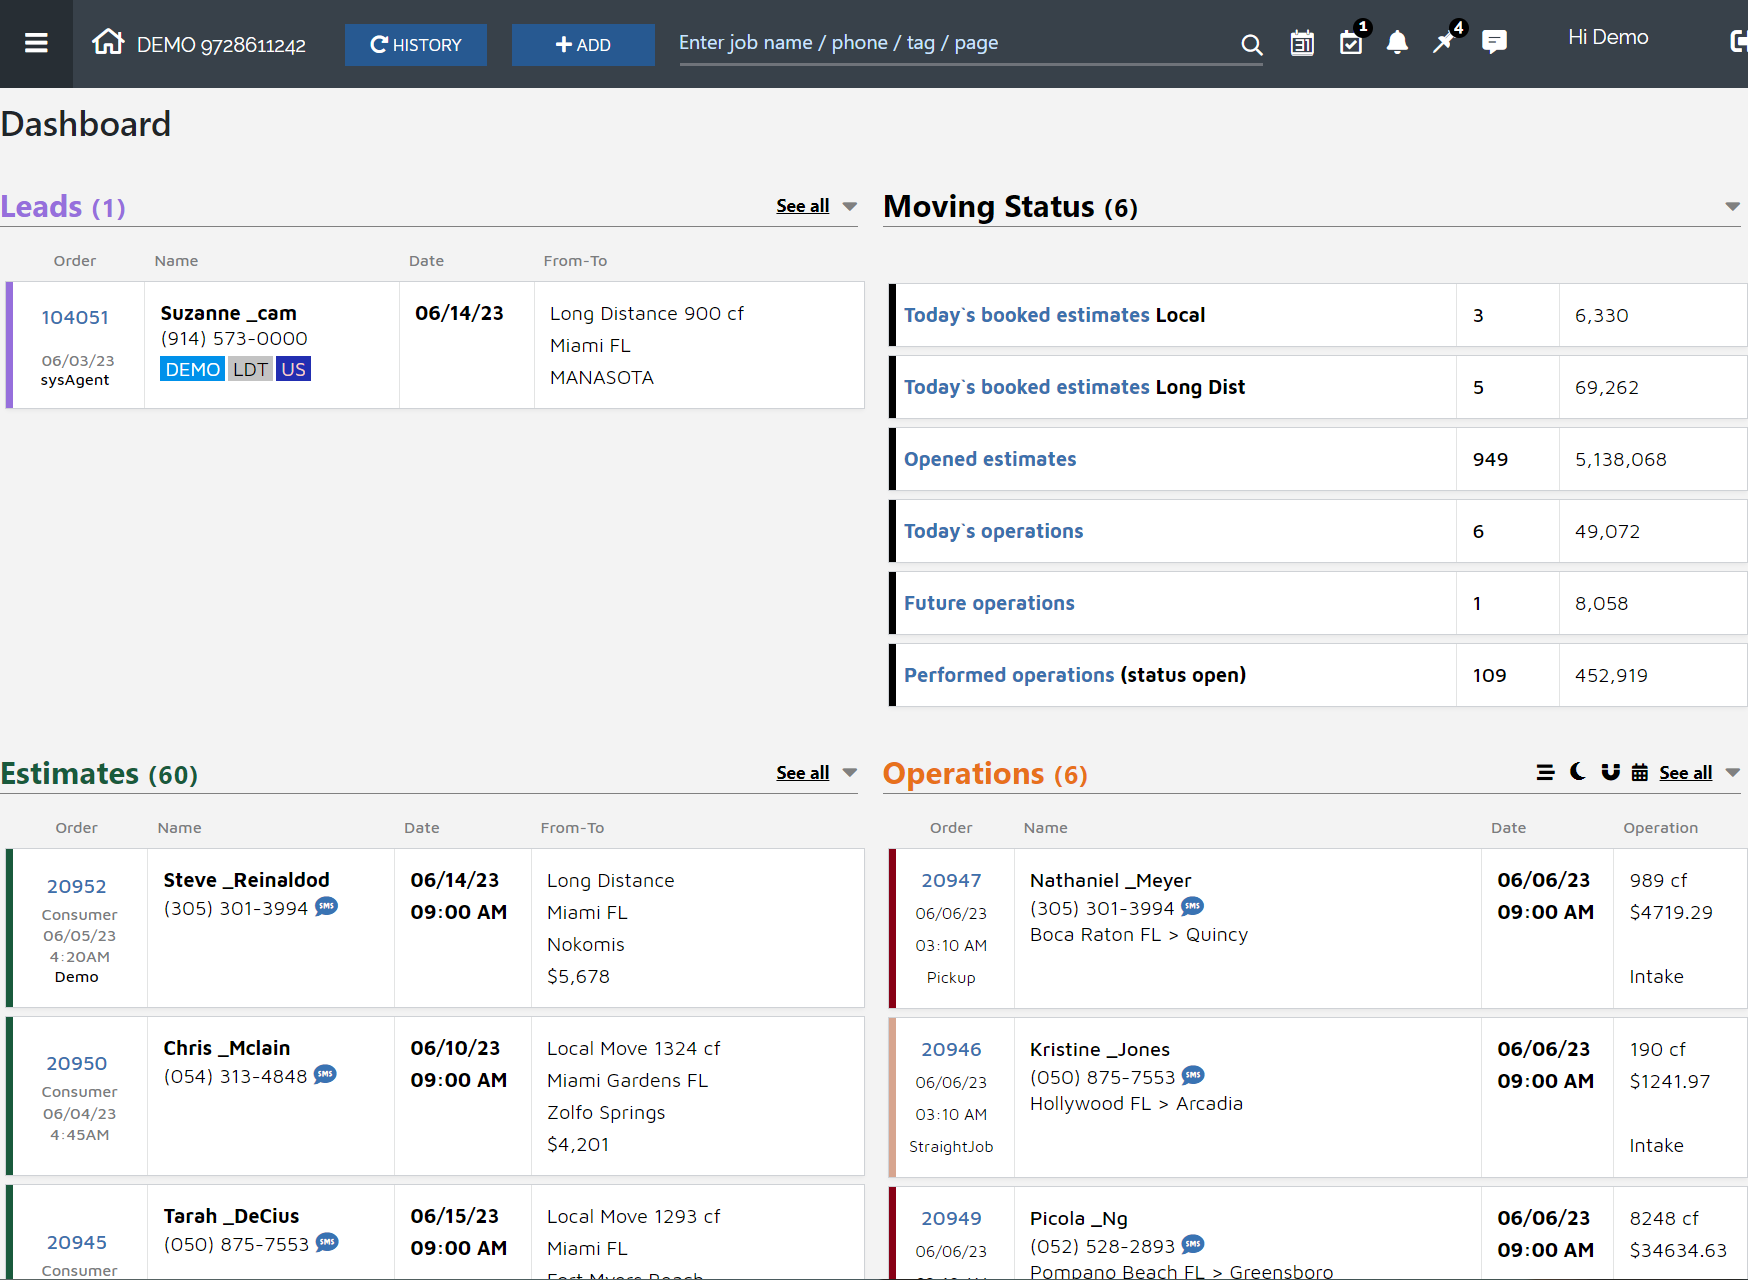Click SMS icon next to Tarah _DeCius phone

tap(327, 1242)
